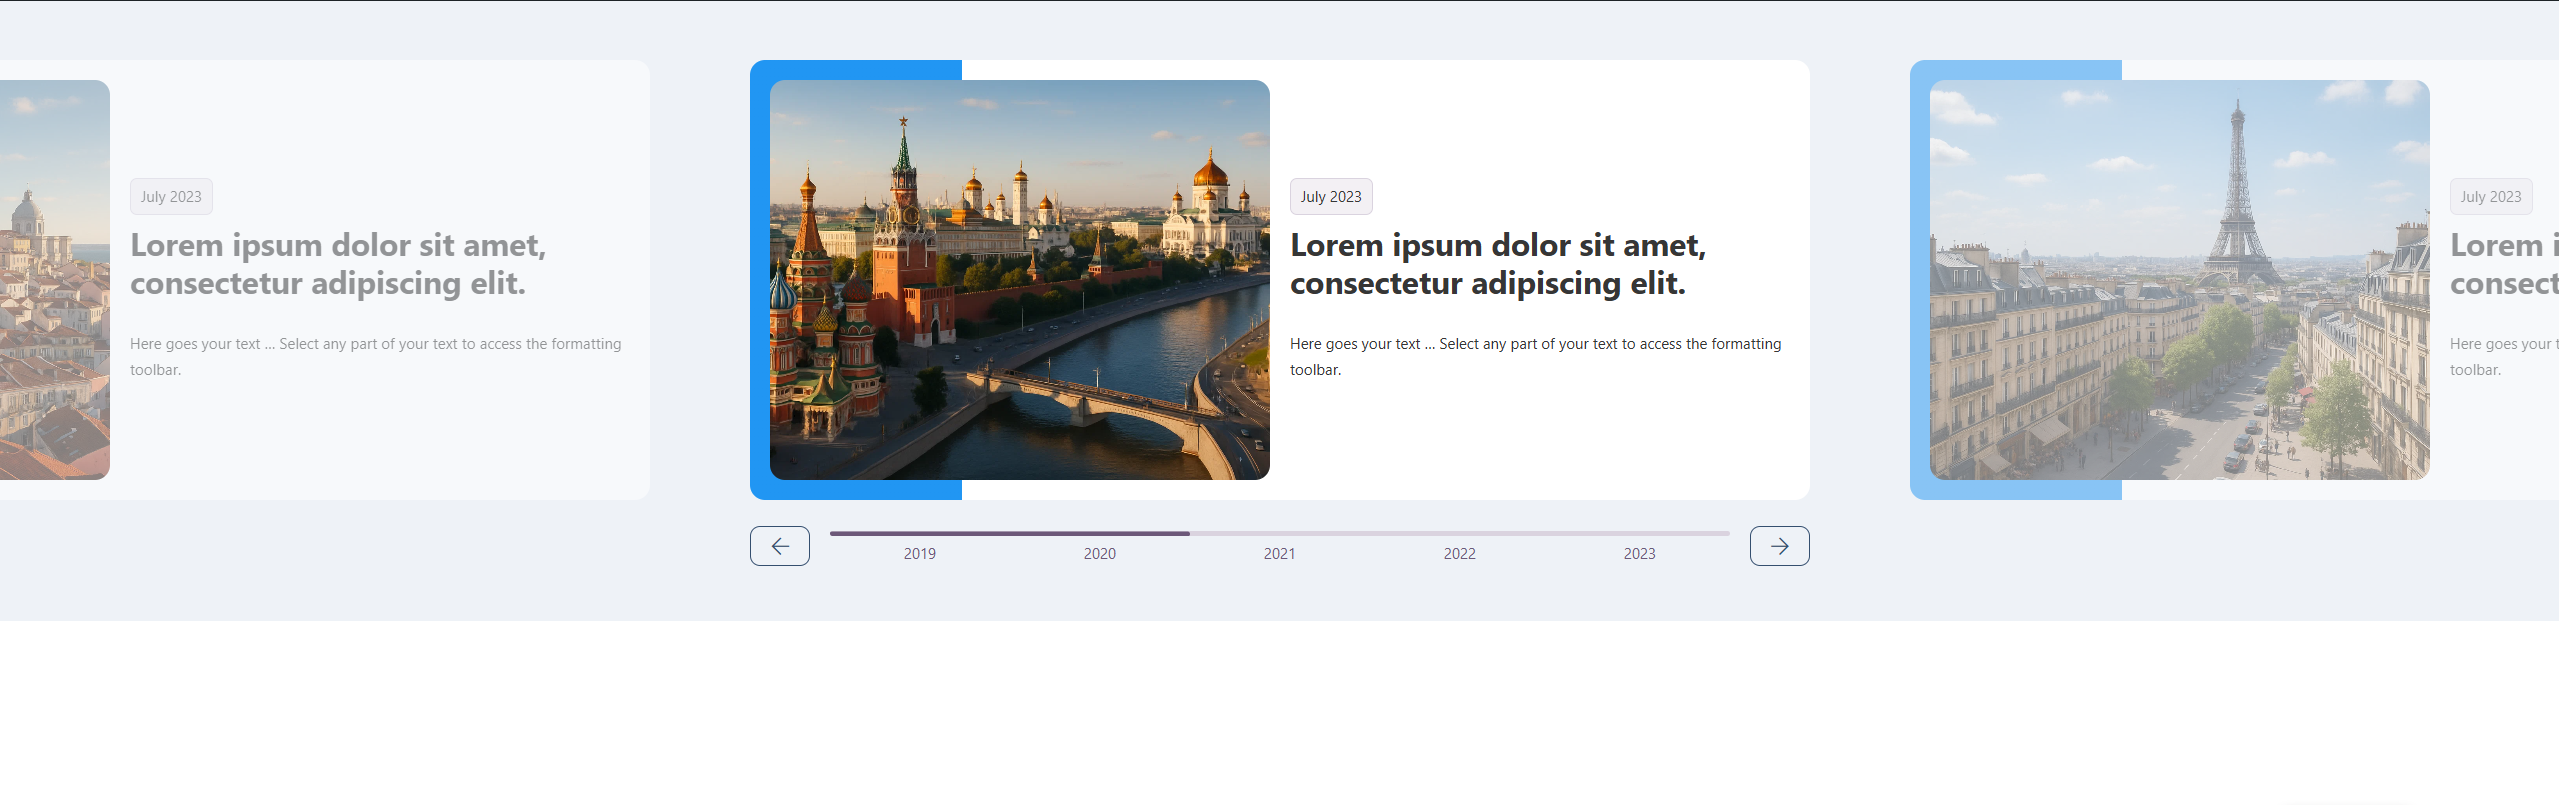This screenshot has height=805, width=2559.
Task: Click the unfilled portion of the timeline track
Action: pyautogui.click(x=1460, y=534)
